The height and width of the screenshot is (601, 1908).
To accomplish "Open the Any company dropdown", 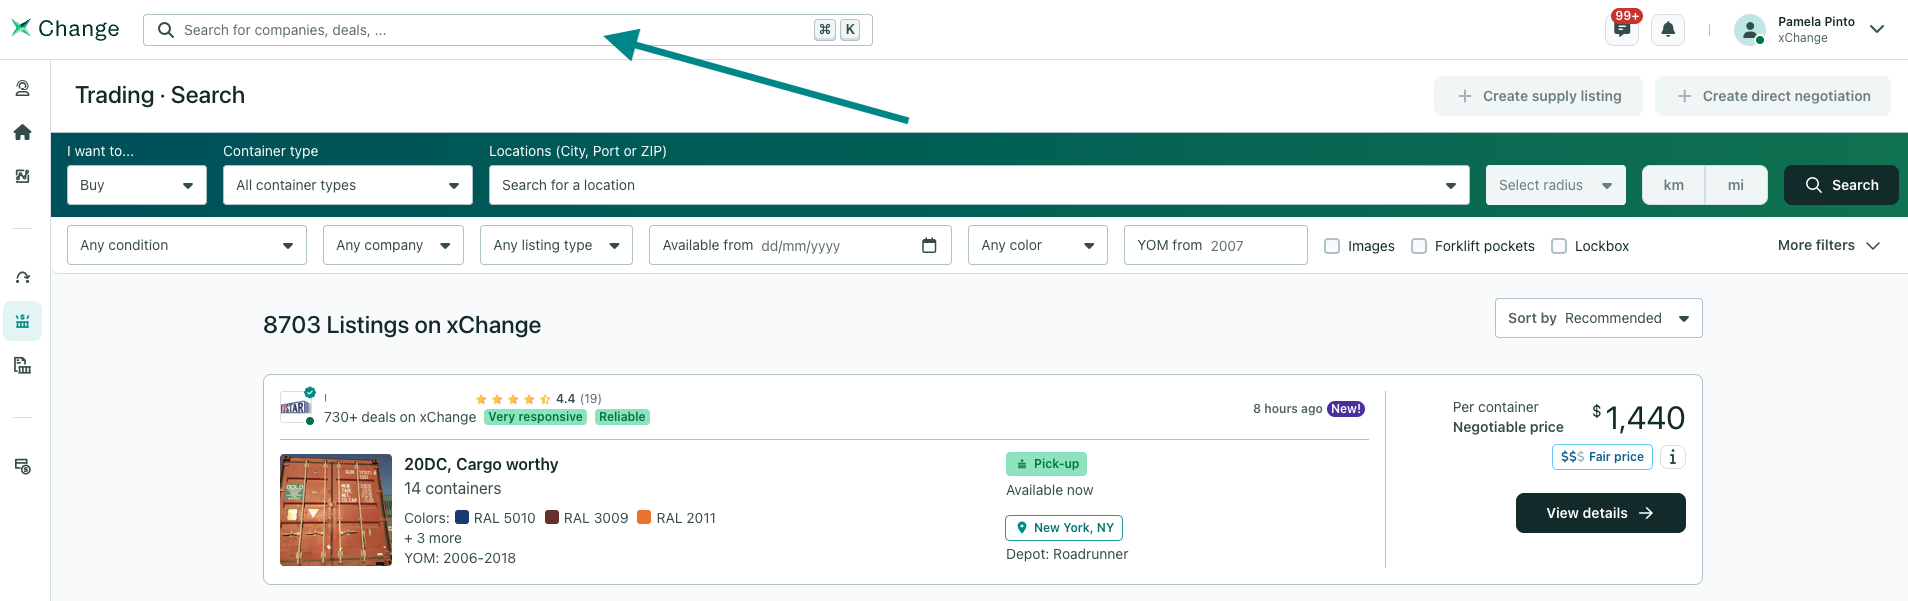I will coord(393,245).
